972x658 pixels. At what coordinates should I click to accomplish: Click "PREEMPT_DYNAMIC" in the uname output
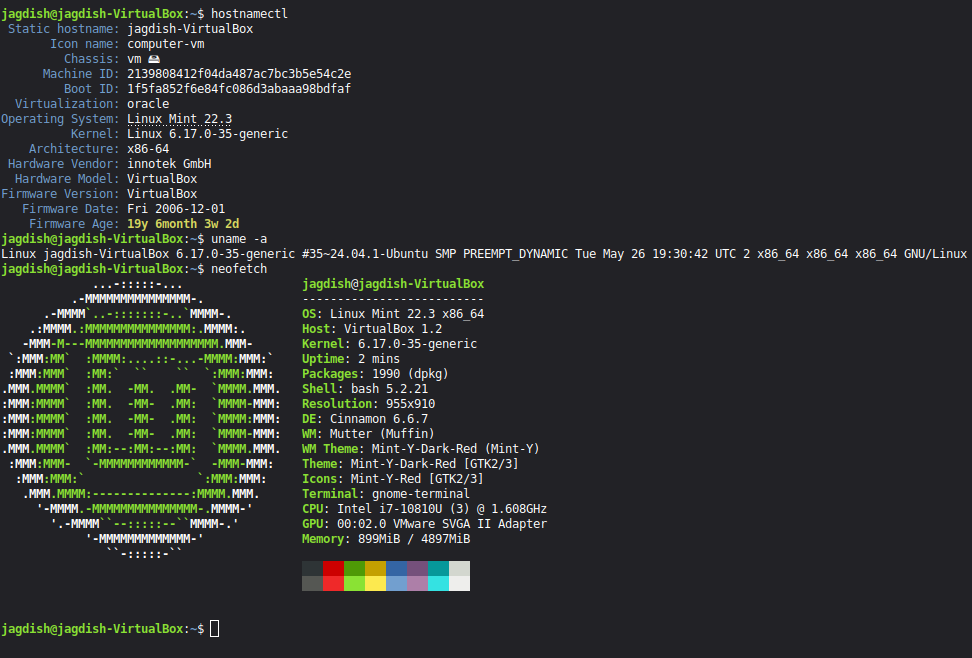515,254
